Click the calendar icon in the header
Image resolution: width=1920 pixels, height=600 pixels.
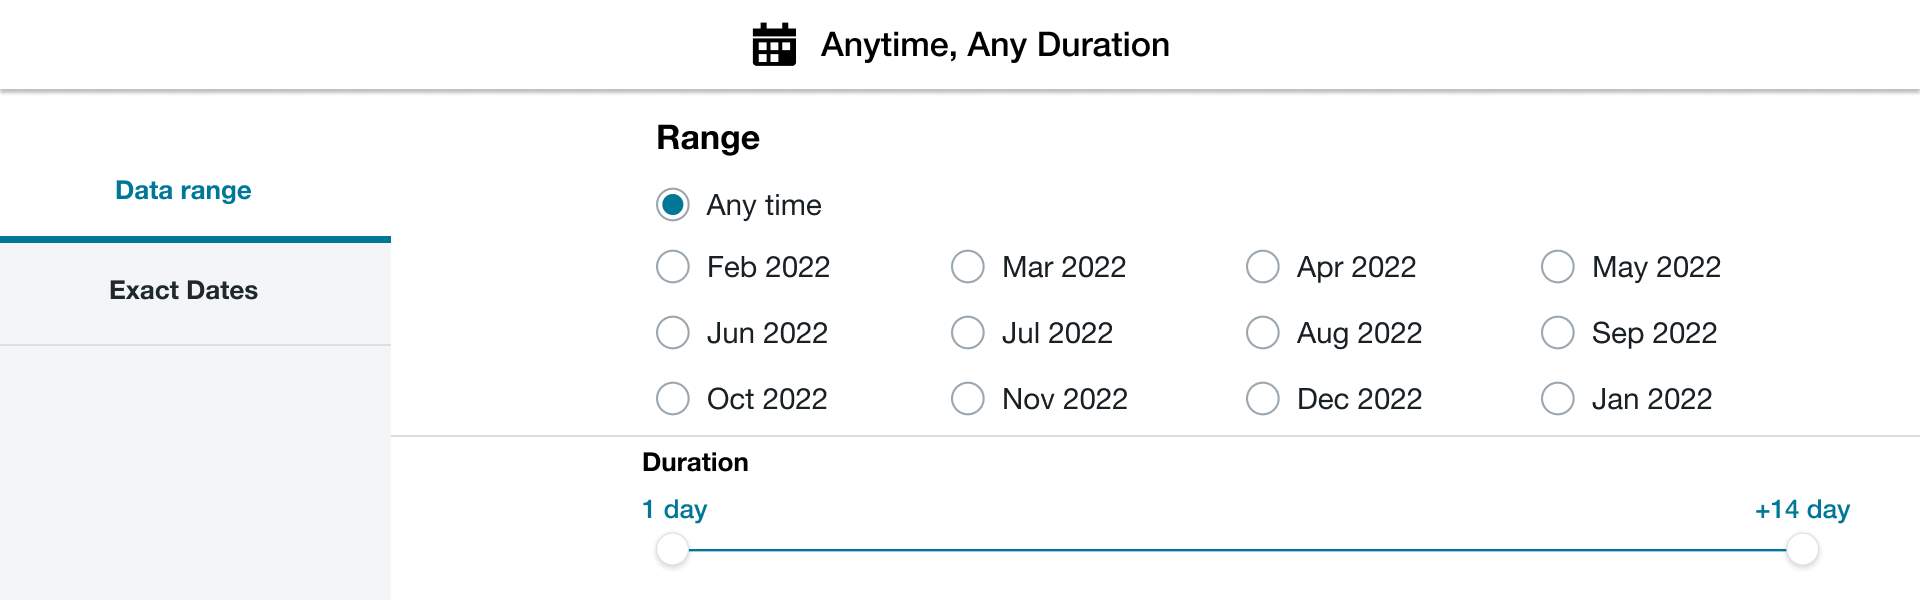click(x=774, y=45)
